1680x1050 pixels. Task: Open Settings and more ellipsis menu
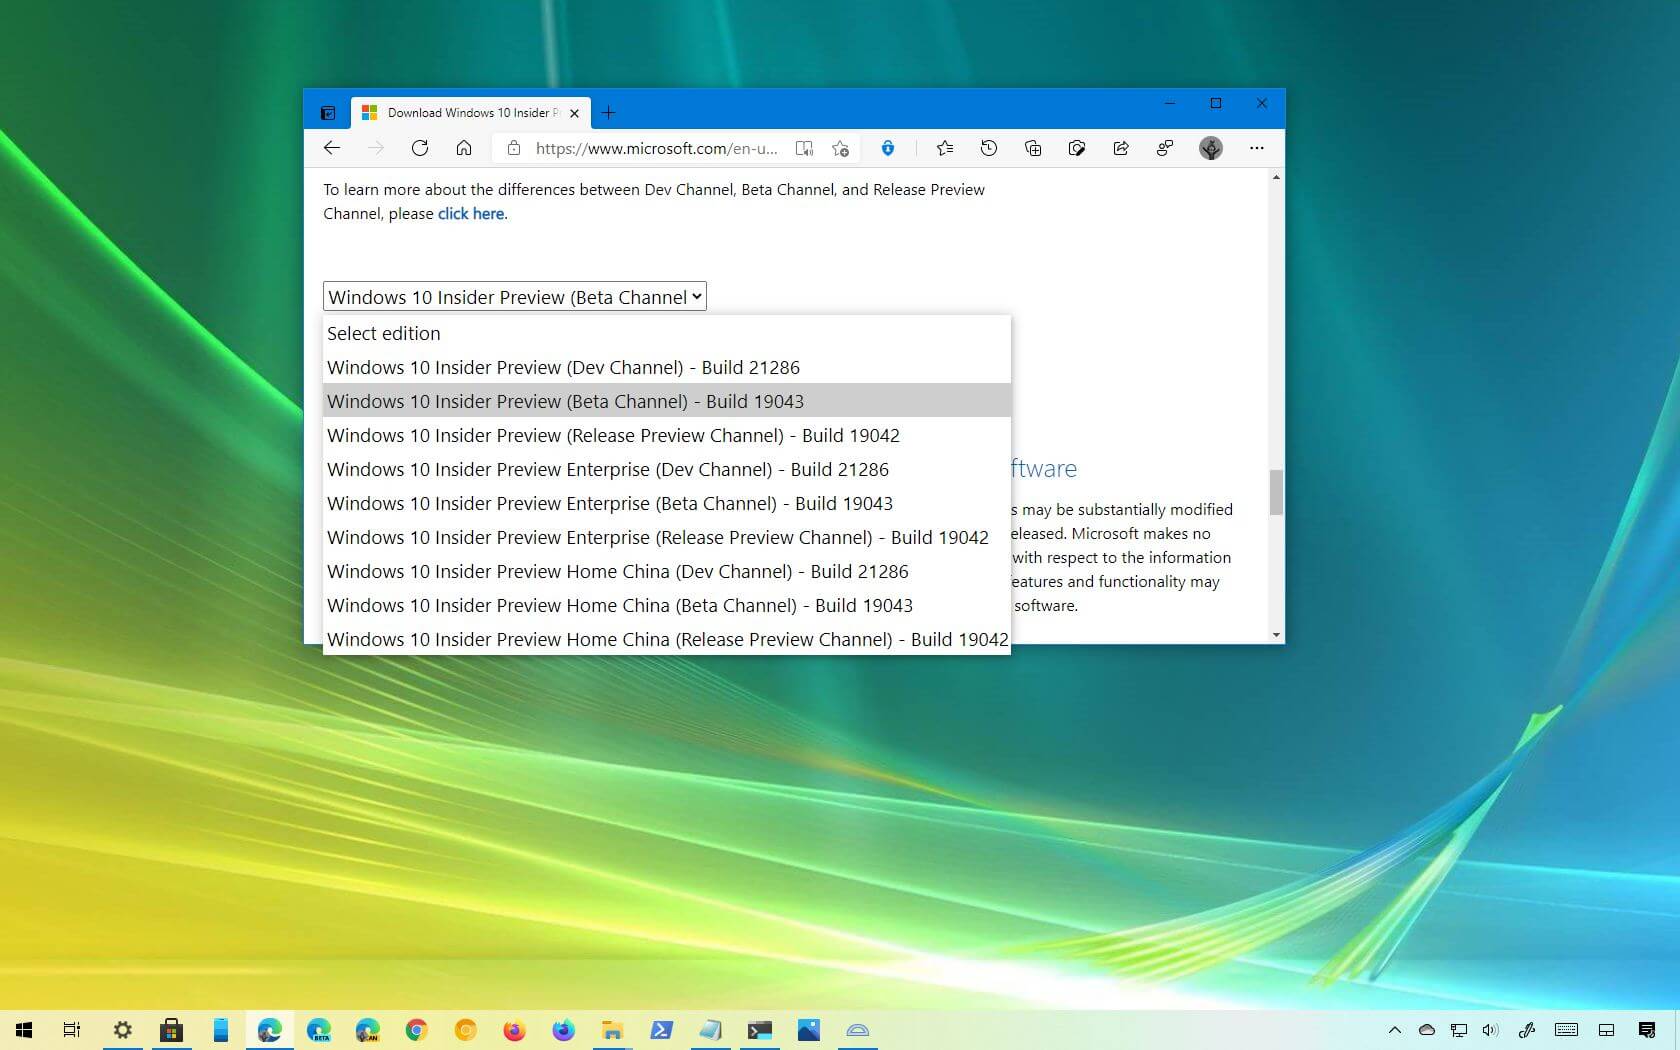click(x=1257, y=148)
